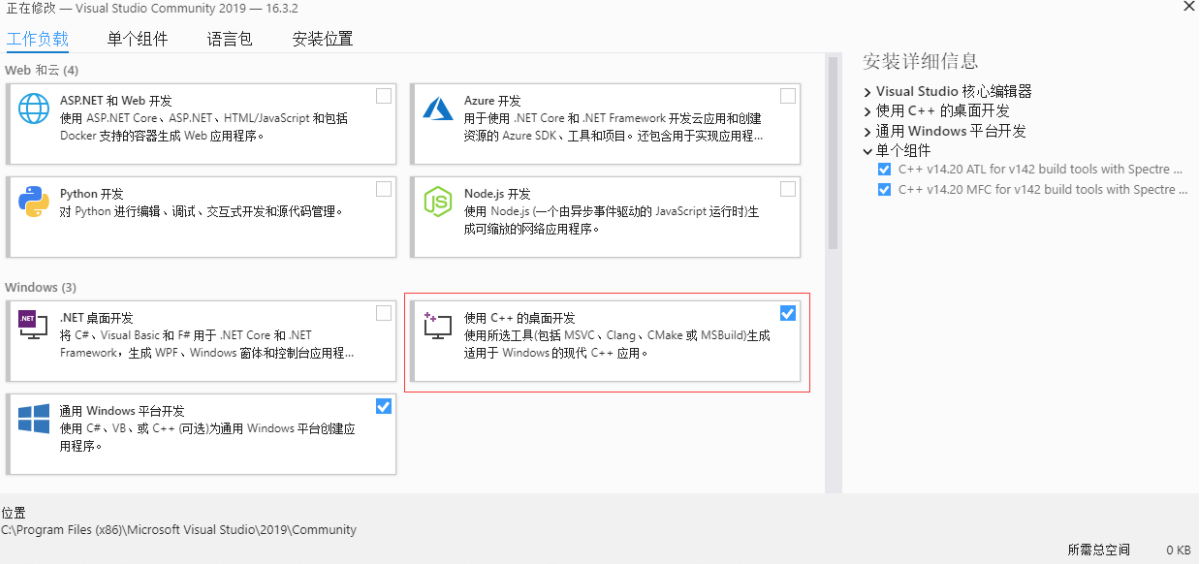Check the ASP.NET 和 Web 开发 workload checkbox

(384, 96)
